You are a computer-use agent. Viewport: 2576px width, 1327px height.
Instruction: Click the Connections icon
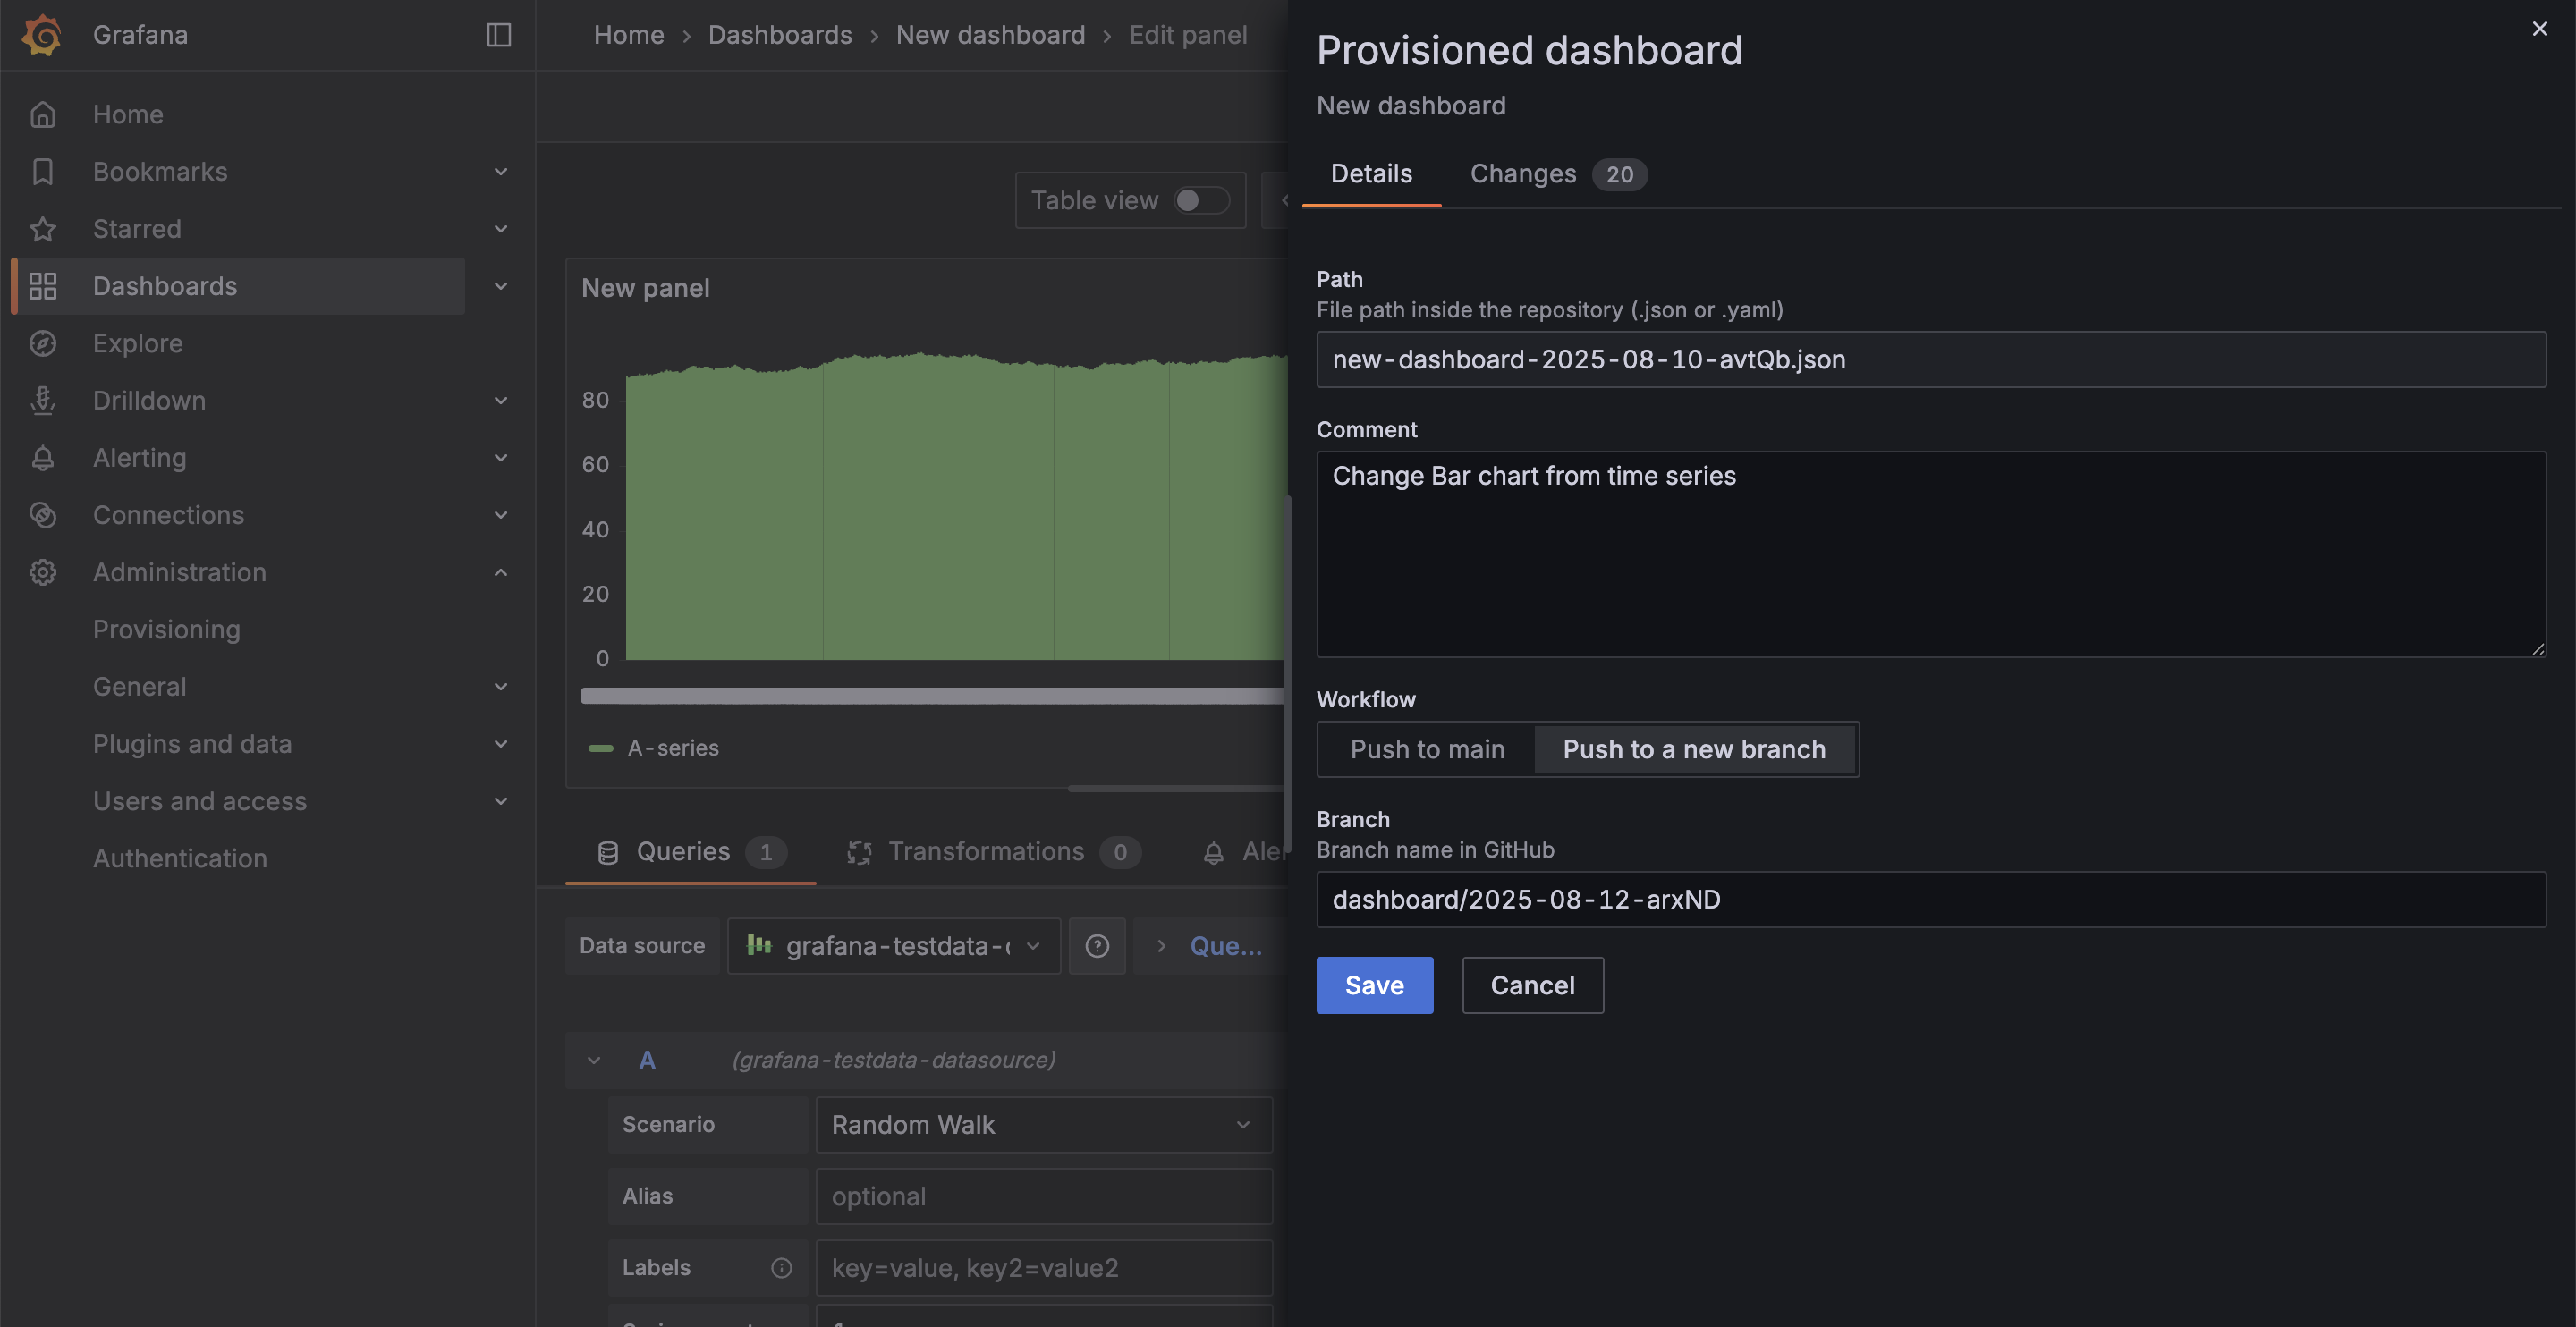tap(42, 515)
